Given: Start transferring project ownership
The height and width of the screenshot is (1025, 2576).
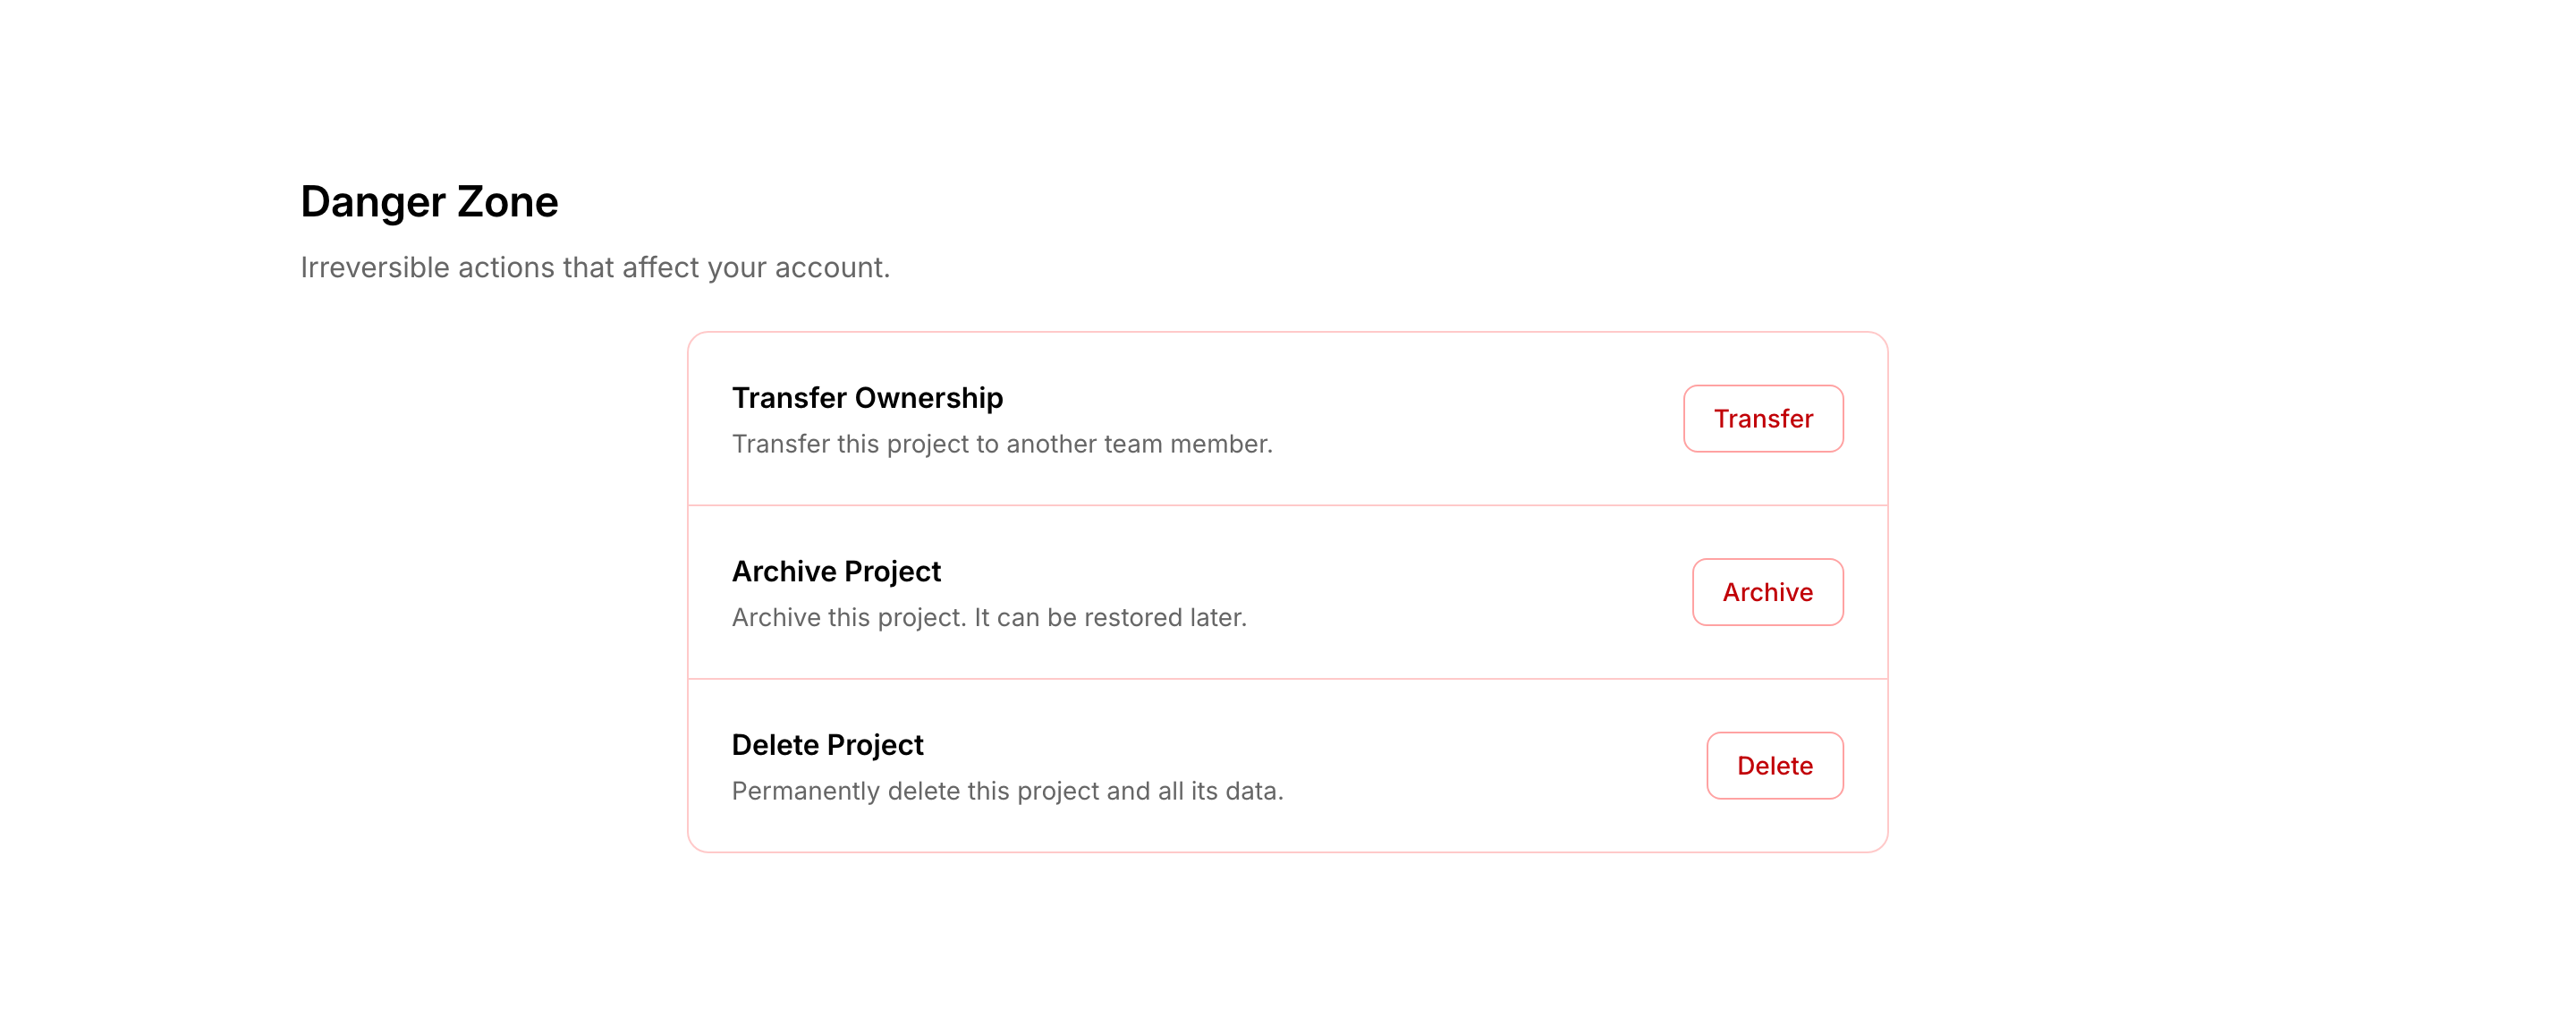Looking at the screenshot, I should point(1762,419).
